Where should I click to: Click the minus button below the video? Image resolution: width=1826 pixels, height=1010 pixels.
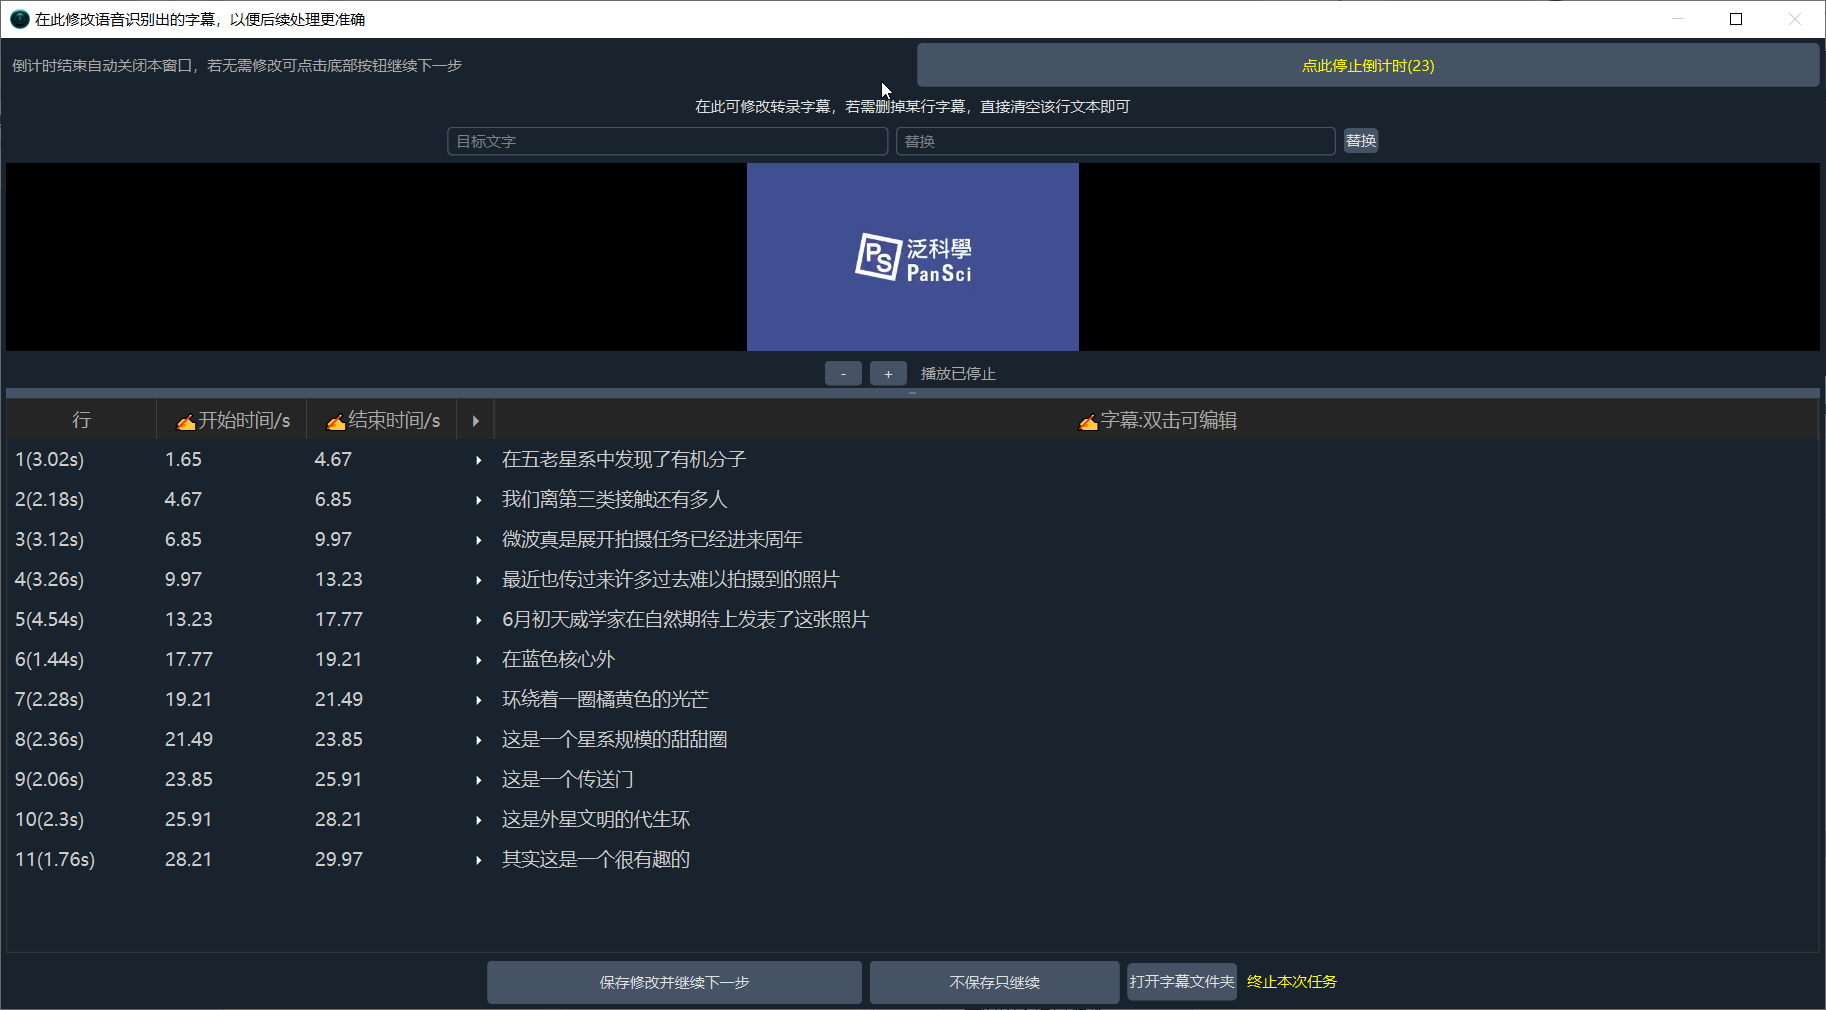click(x=843, y=373)
